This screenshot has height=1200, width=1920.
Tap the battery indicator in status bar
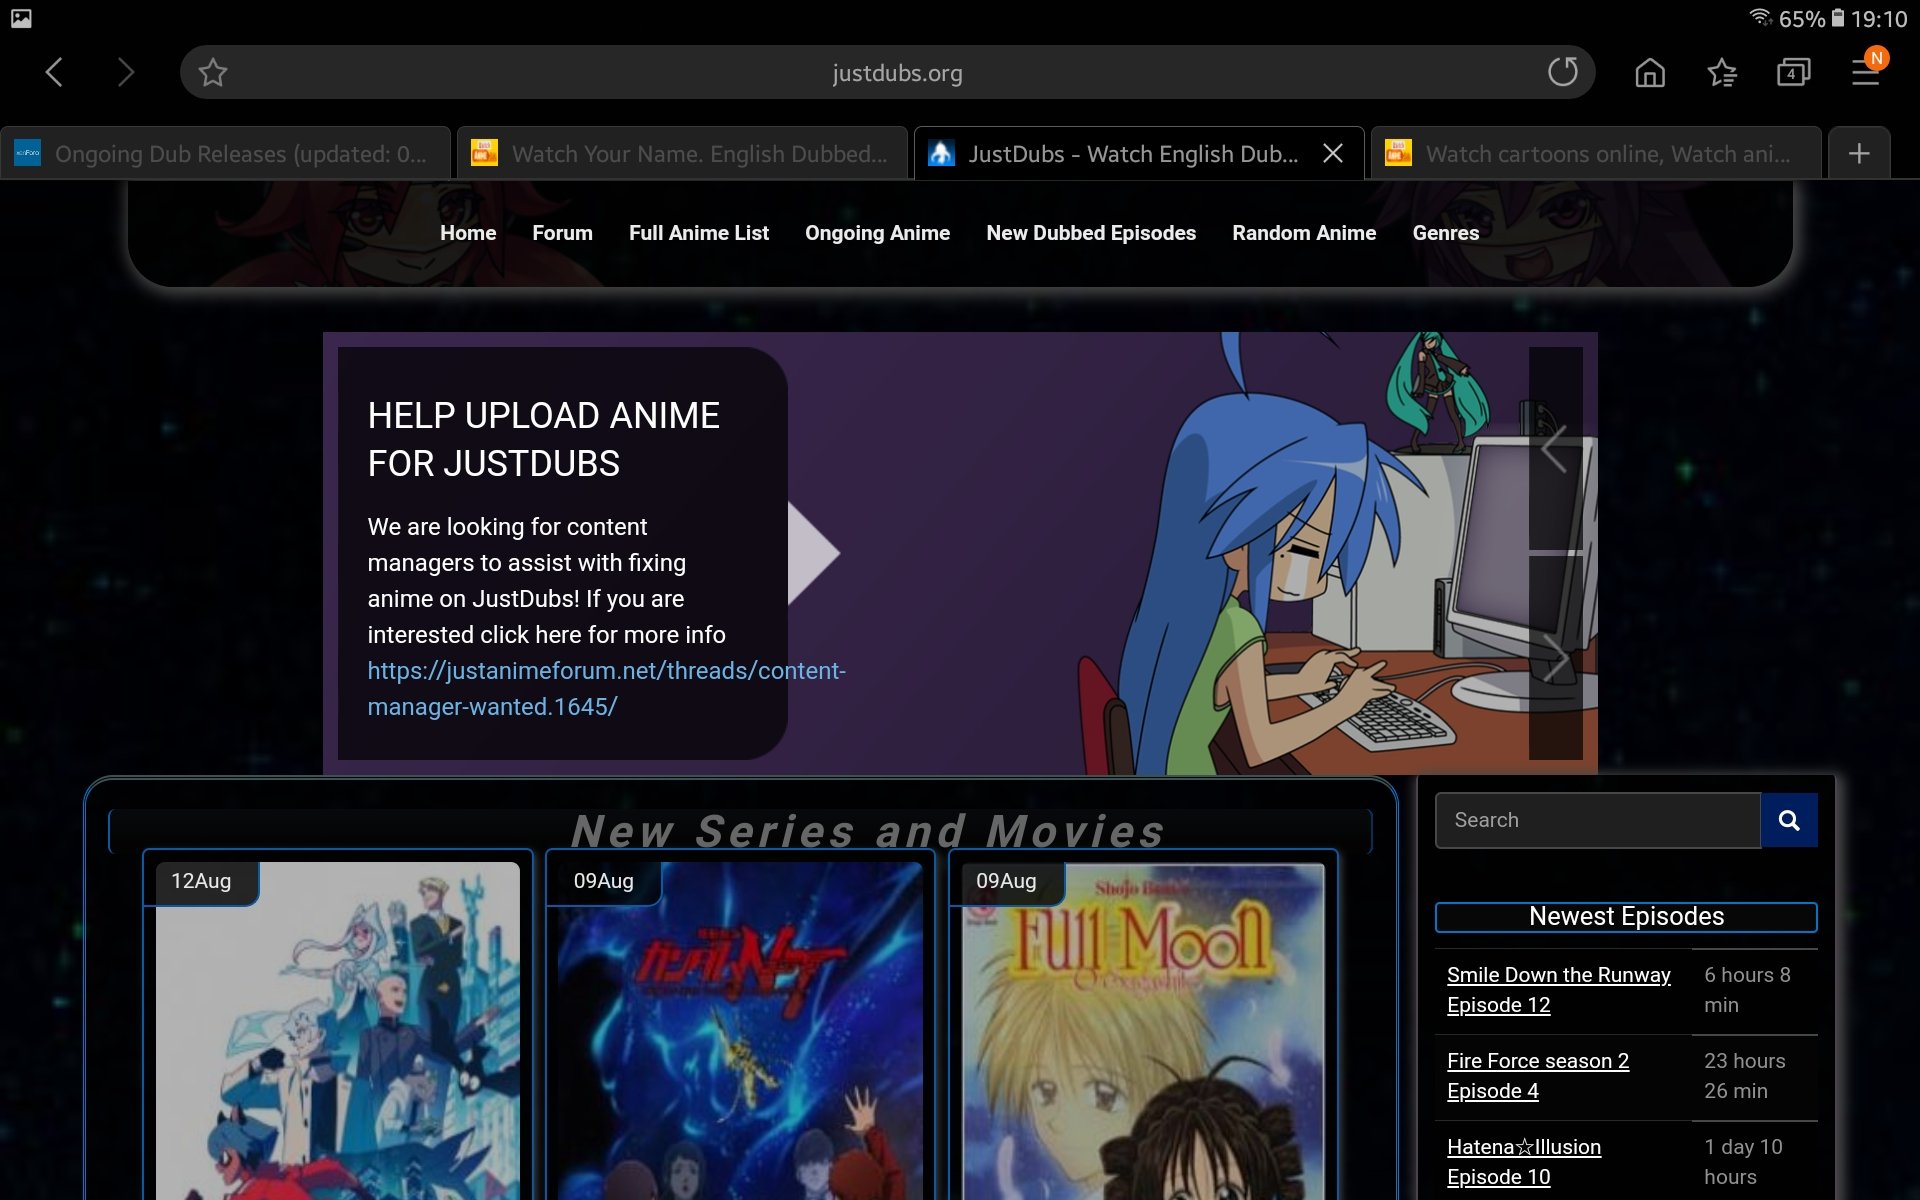(1837, 18)
